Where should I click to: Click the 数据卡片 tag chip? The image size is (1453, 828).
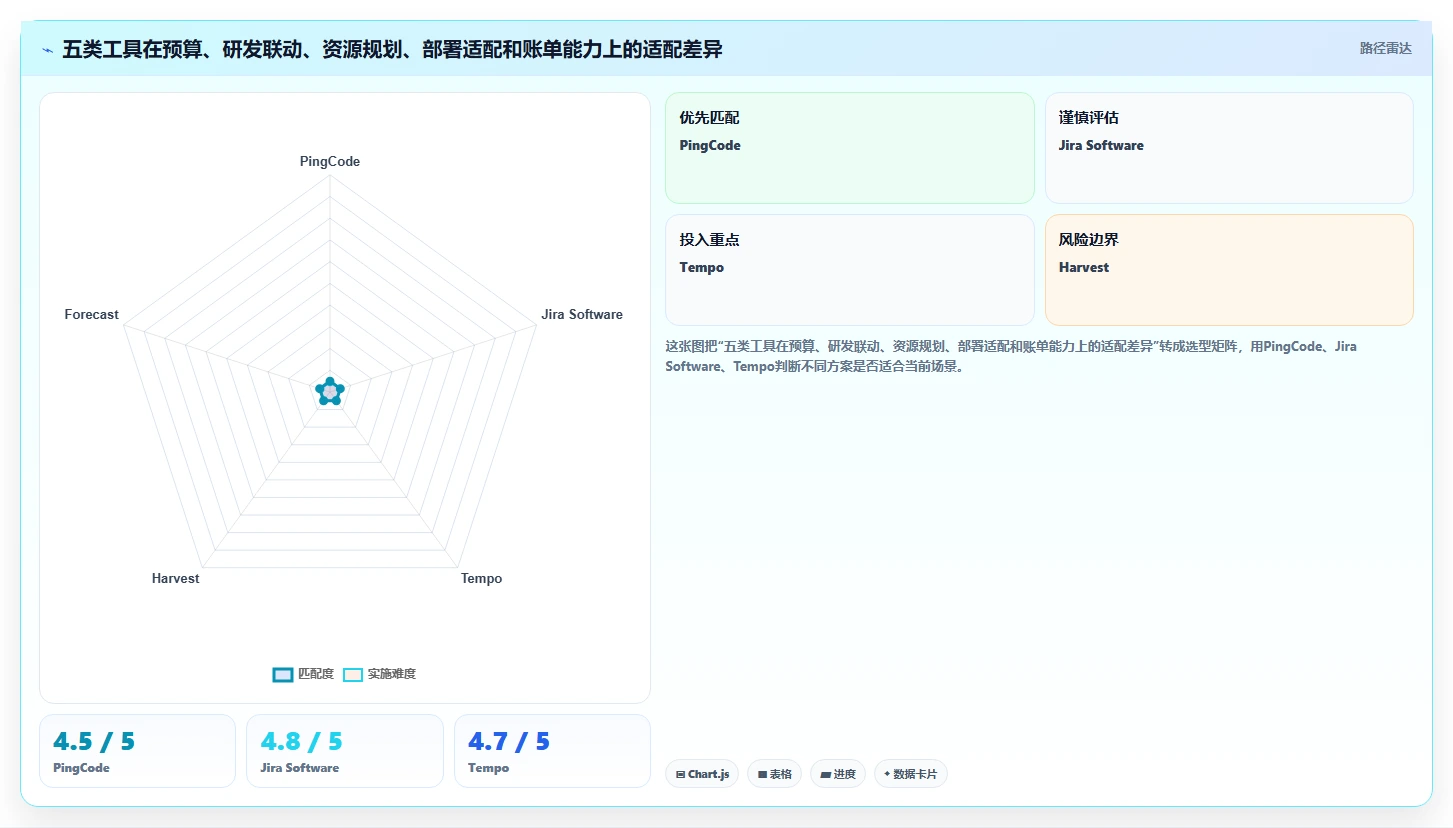(911, 774)
